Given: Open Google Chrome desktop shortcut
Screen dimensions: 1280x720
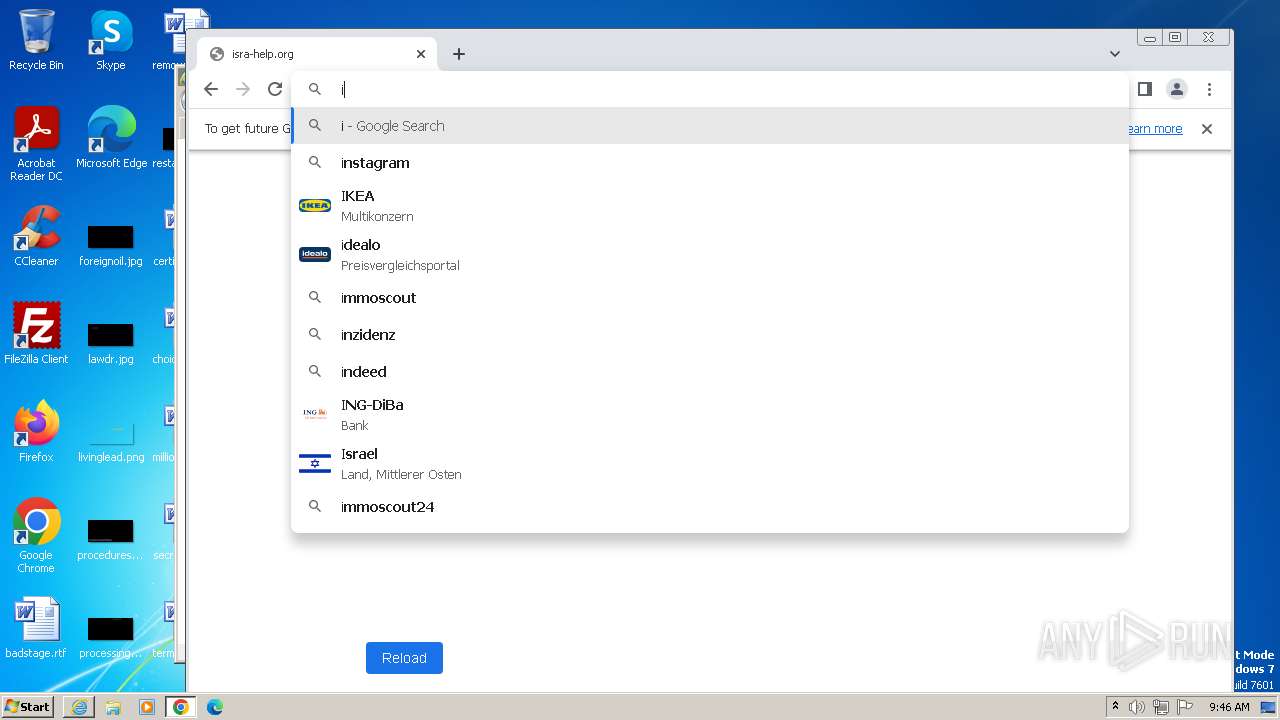Looking at the screenshot, I should 36,536.
